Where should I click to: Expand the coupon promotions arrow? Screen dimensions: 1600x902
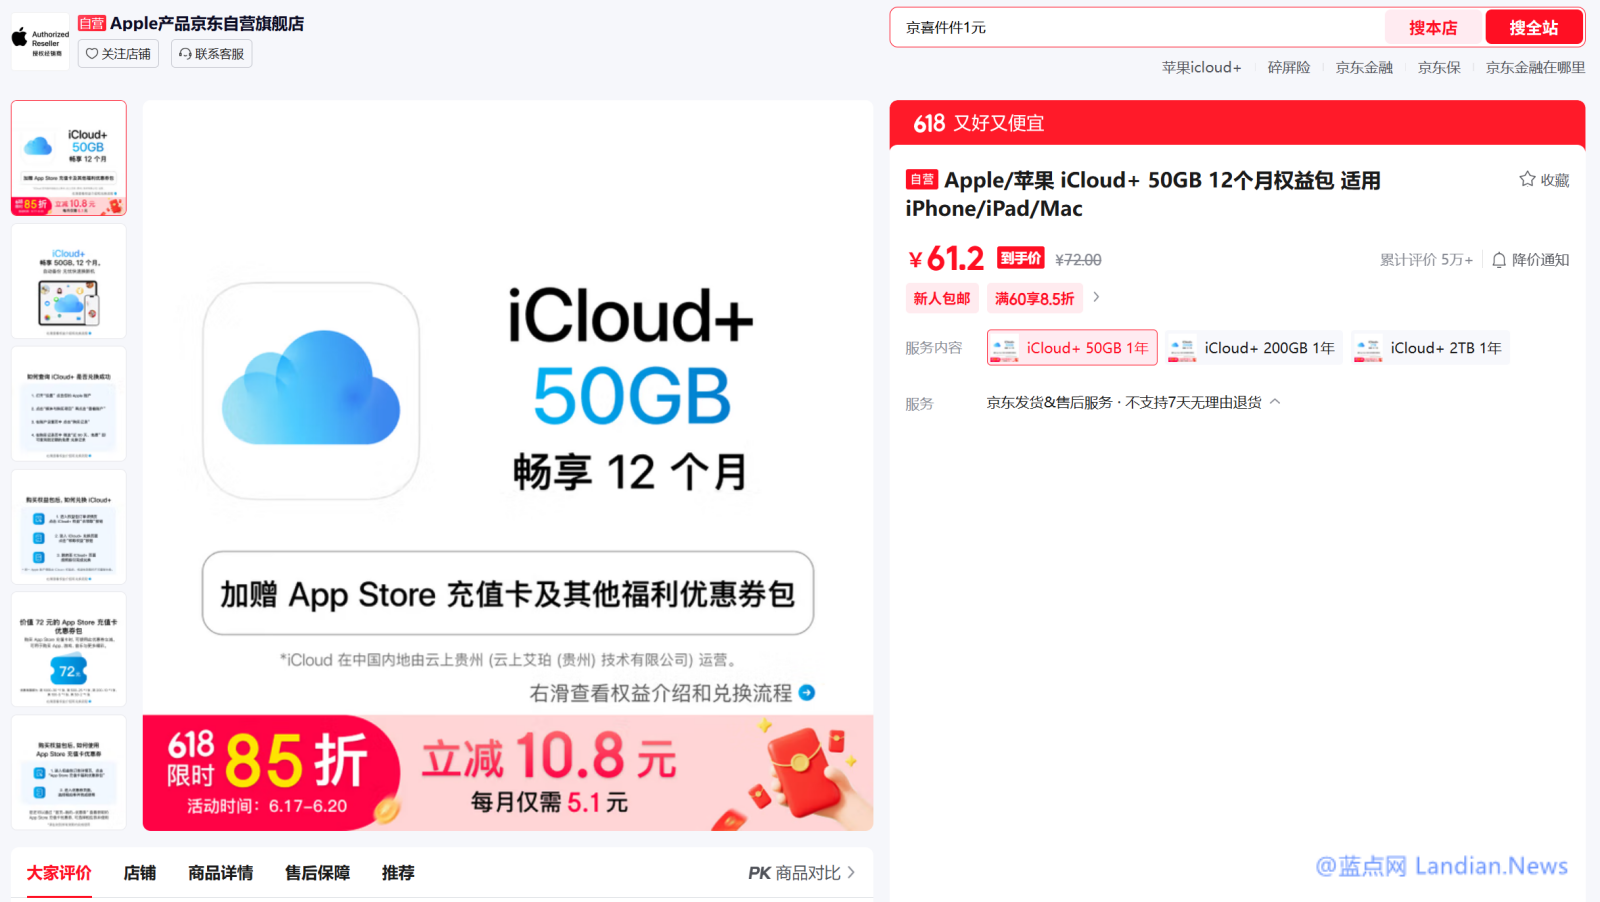click(x=1096, y=298)
